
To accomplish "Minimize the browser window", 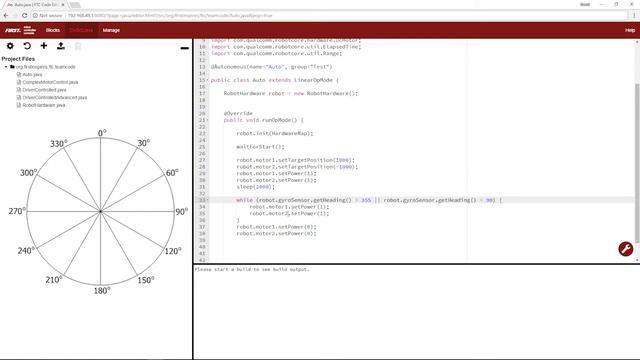I will (601, 4).
